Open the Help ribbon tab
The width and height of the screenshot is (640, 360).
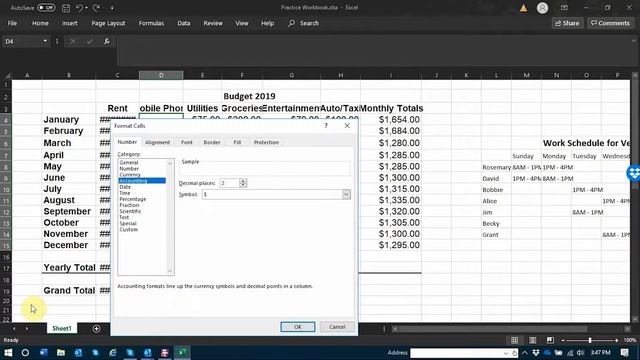[x=267, y=23]
